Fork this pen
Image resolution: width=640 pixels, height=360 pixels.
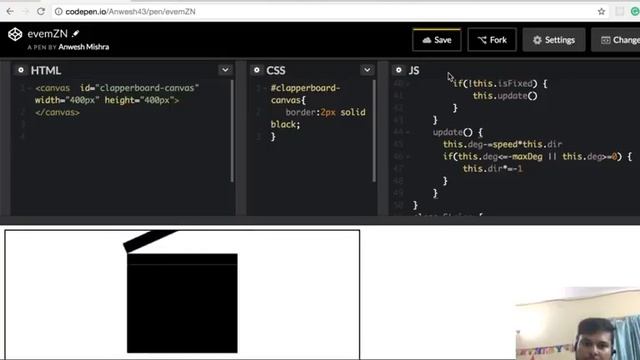pos(492,40)
